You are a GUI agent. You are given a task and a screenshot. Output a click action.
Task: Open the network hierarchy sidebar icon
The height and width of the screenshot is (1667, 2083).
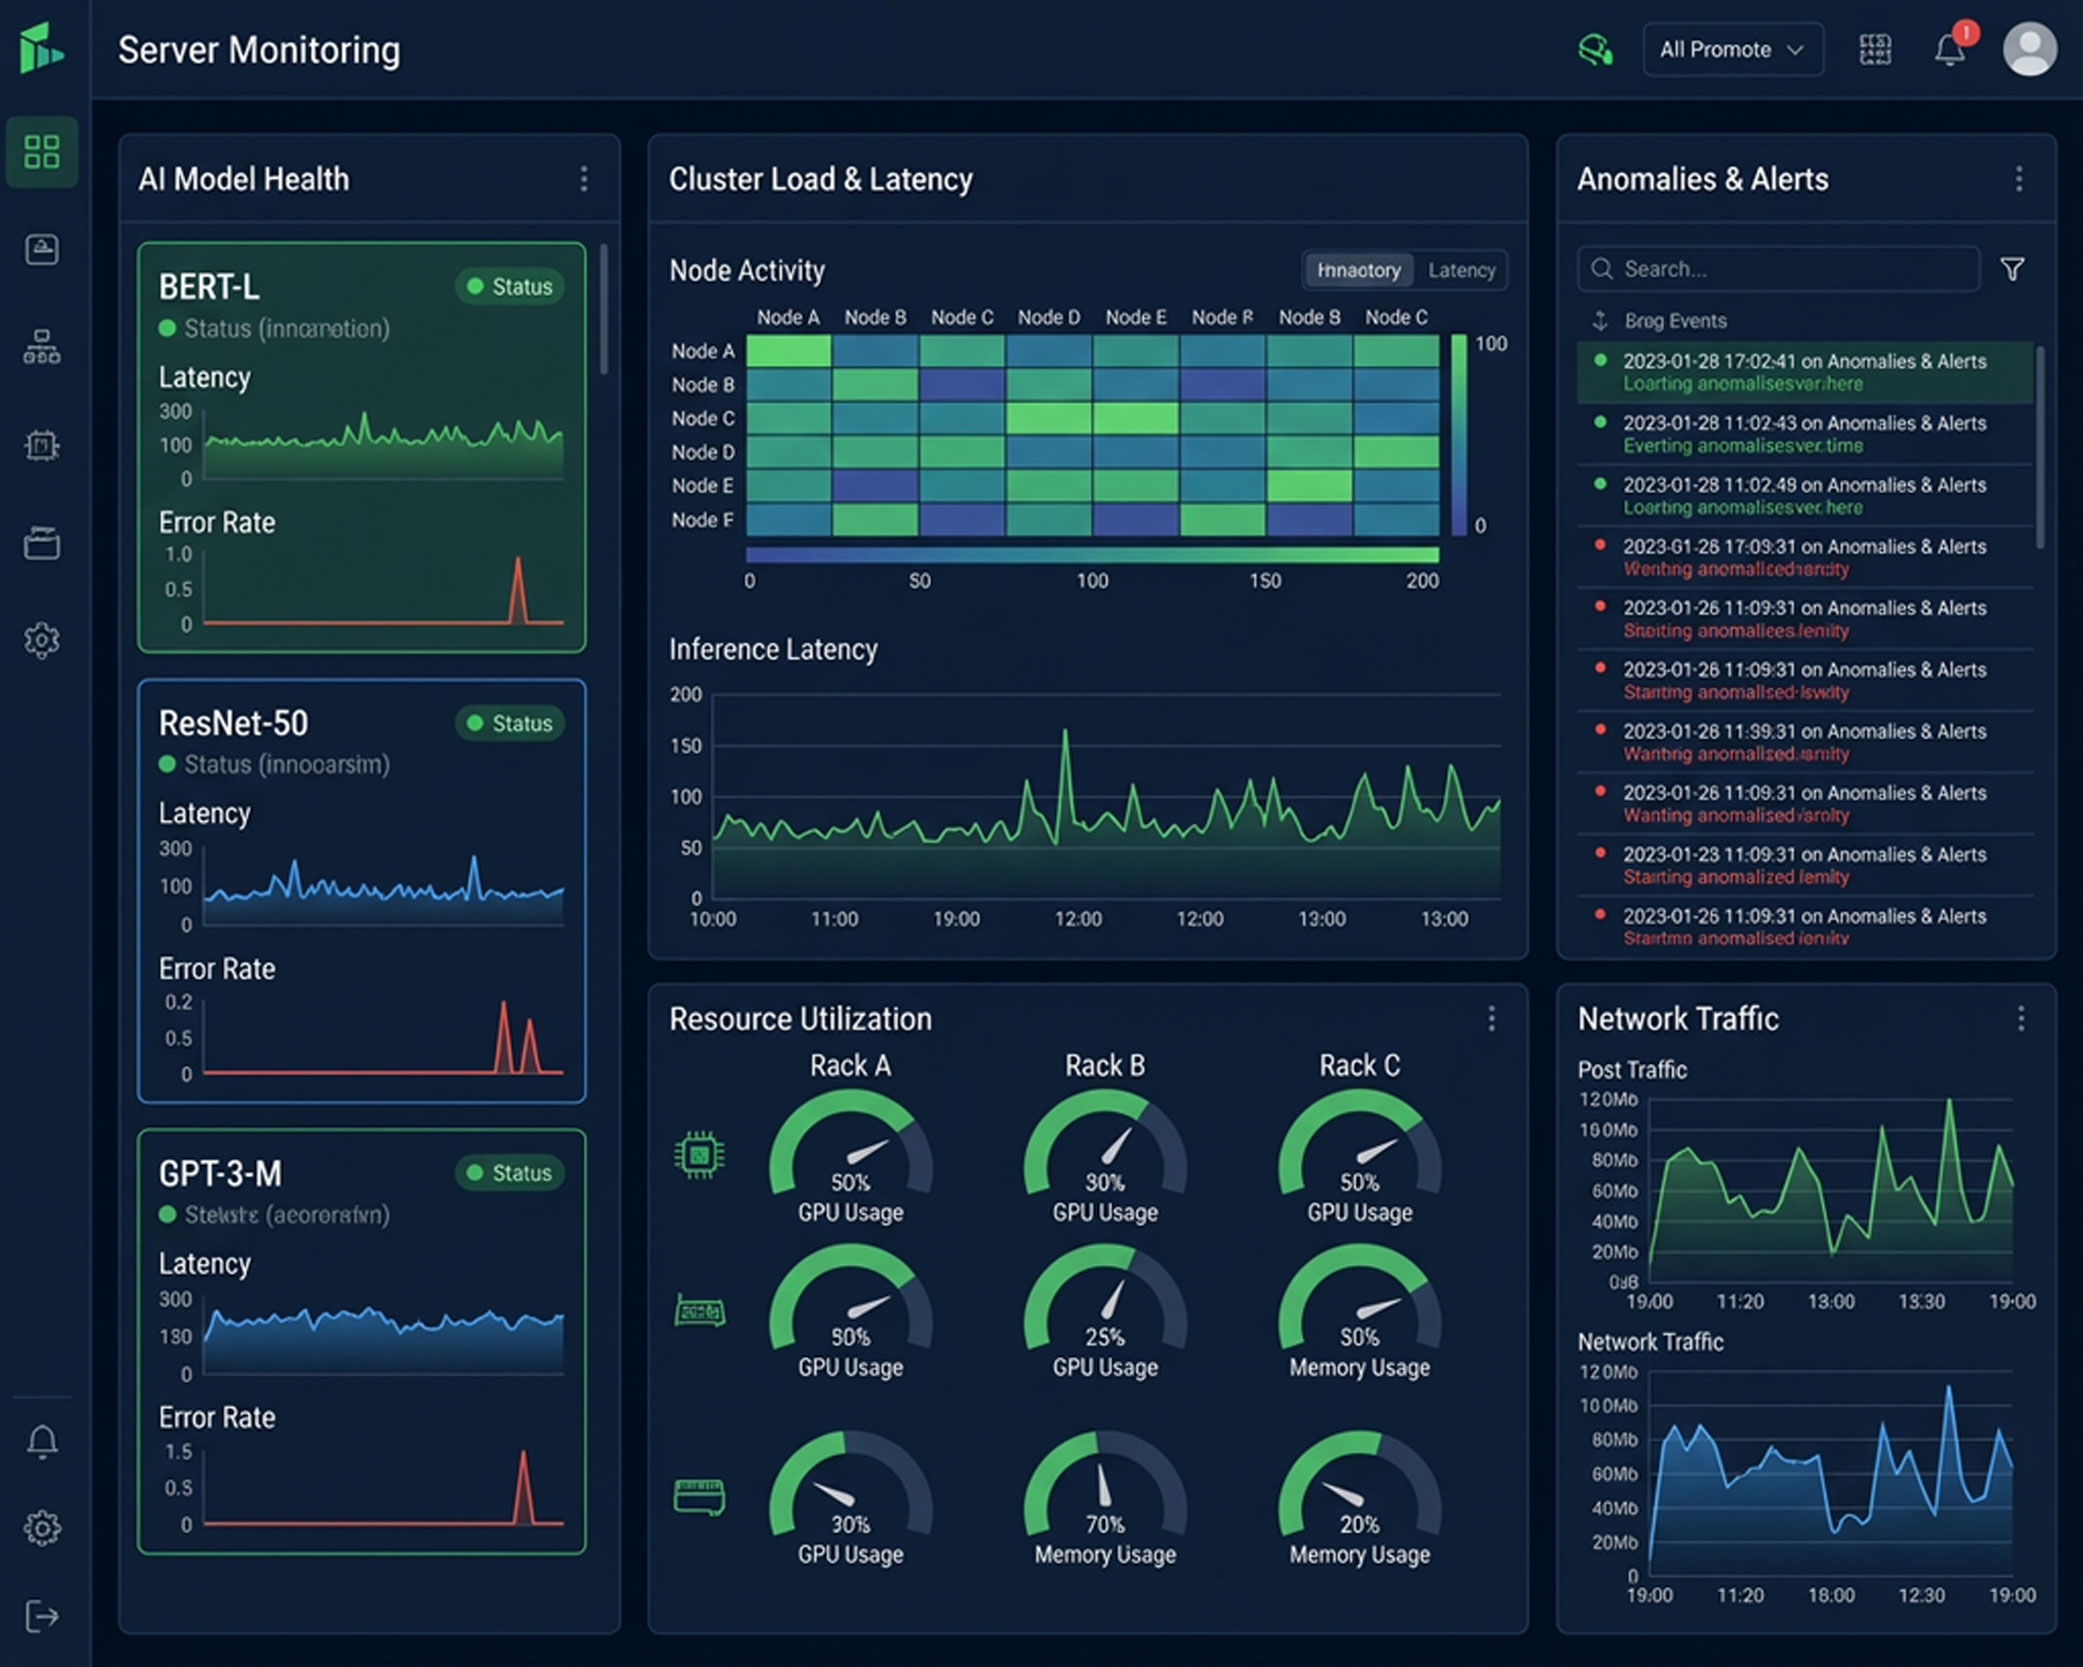42,348
